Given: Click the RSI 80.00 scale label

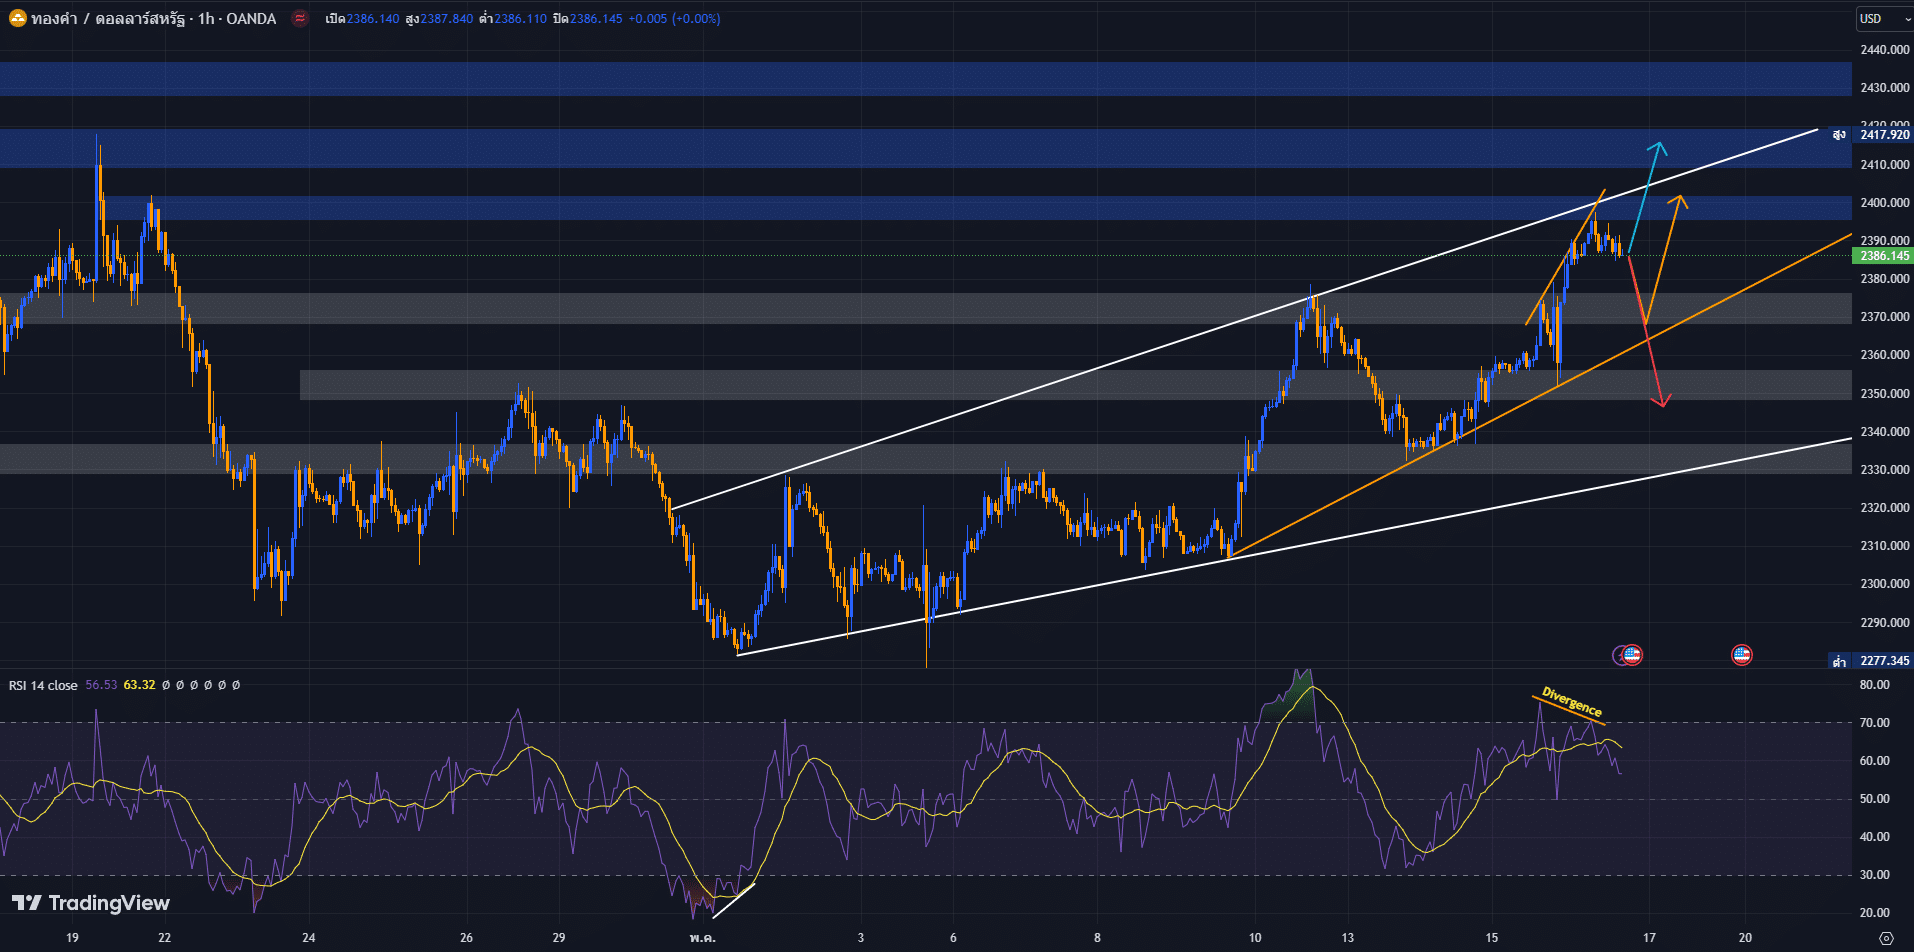Looking at the screenshot, I should point(1875,685).
